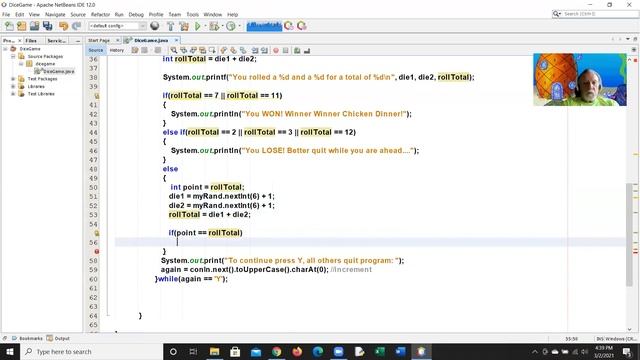Screen dimensions: 640x360
Task: Switch to the Start Page tab
Action: pos(99,40)
